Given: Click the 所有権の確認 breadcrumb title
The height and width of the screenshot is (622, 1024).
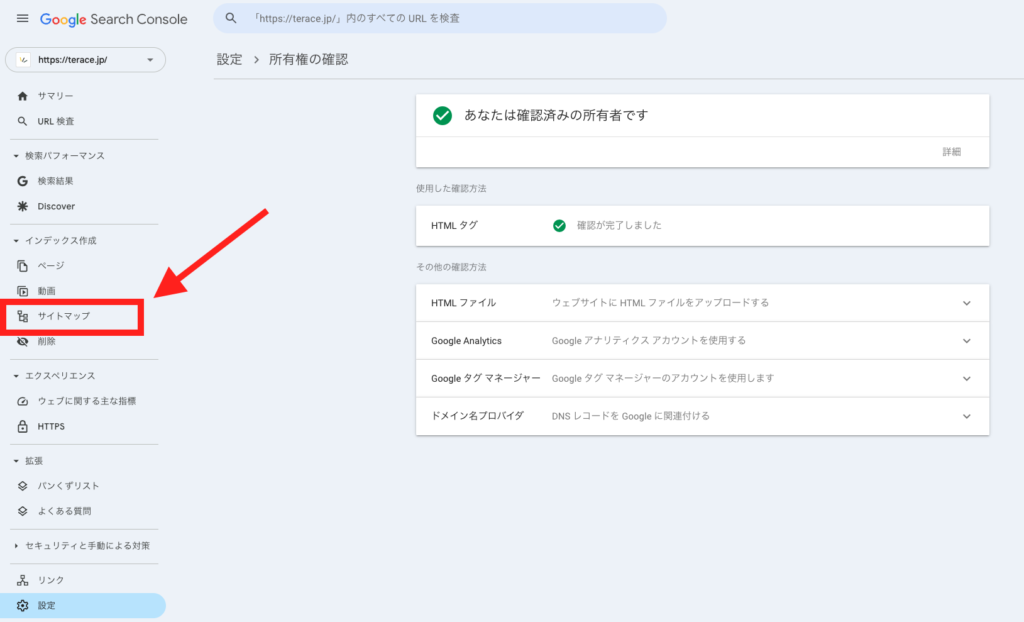Looking at the screenshot, I should 308,59.
